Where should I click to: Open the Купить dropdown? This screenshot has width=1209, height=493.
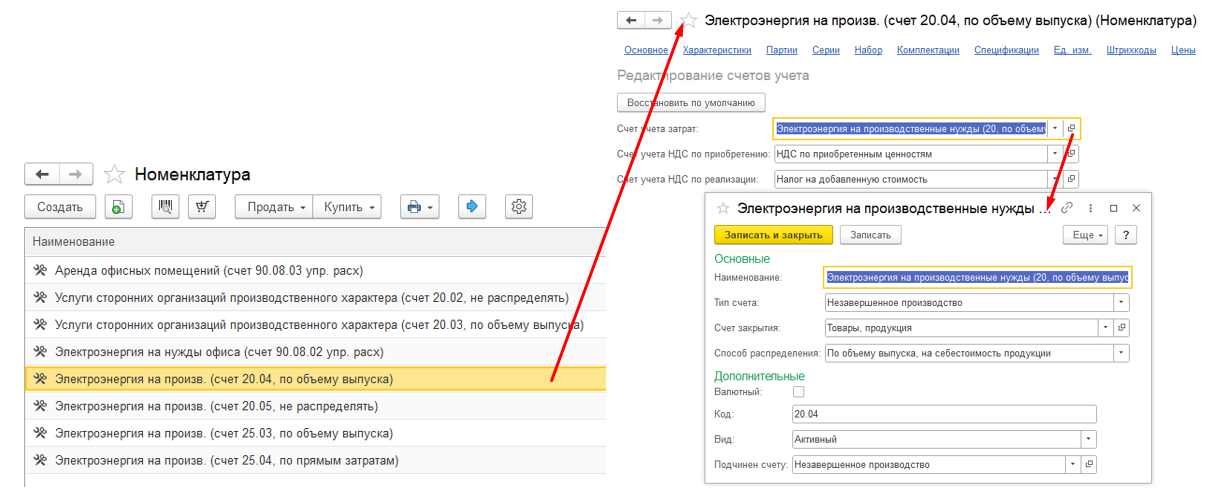[x=347, y=207]
